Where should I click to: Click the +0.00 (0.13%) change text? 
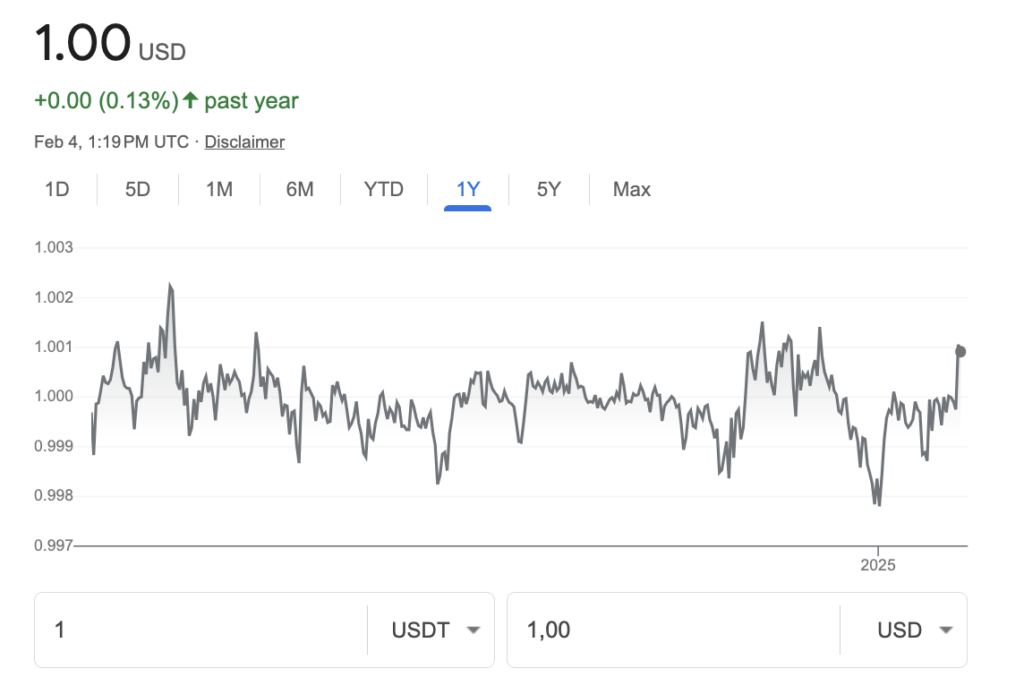(106, 101)
